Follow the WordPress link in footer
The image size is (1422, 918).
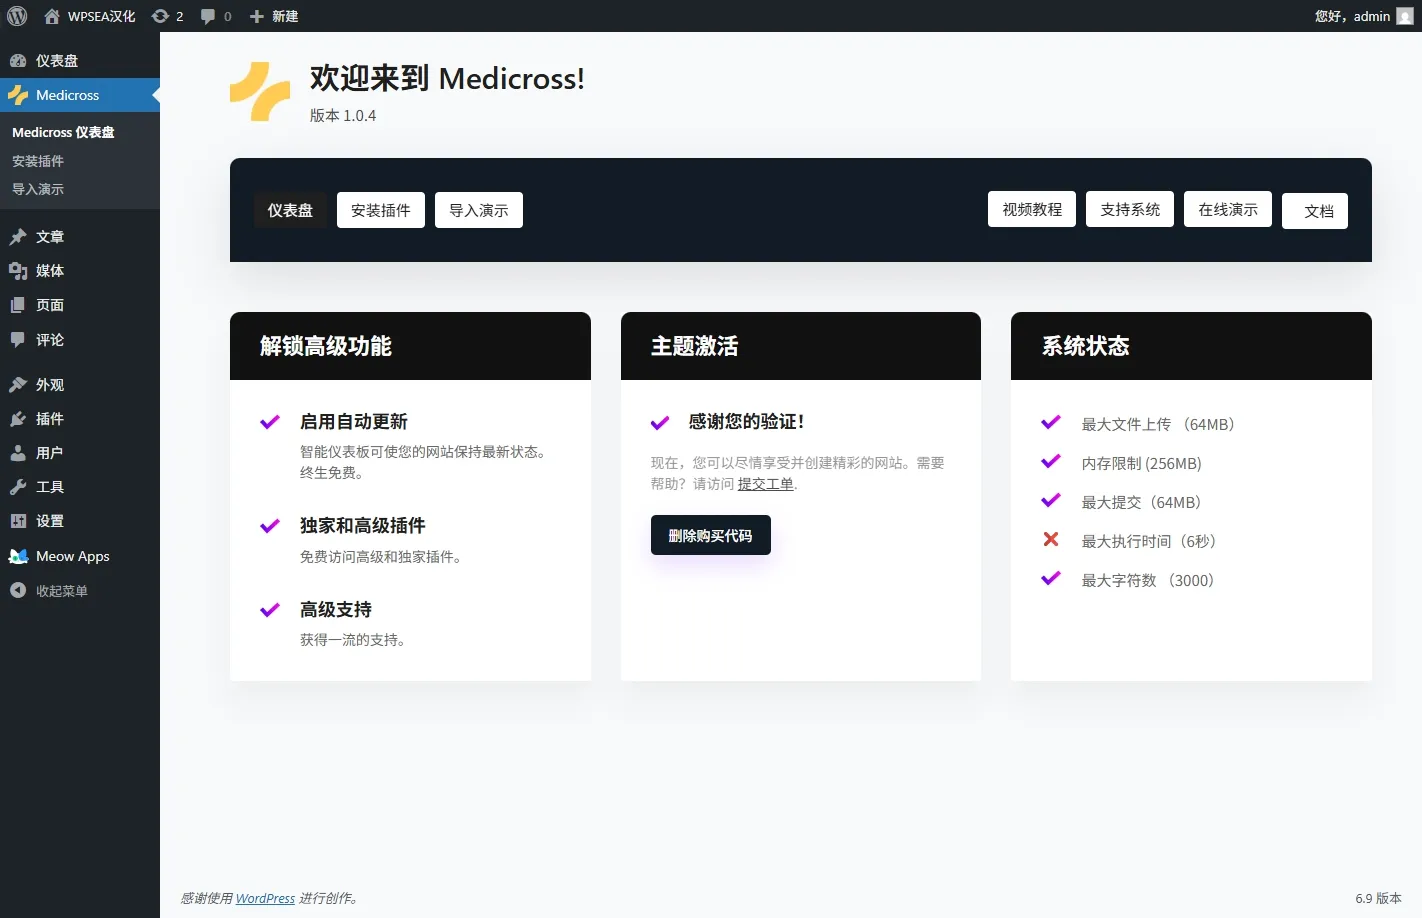tap(265, 898)
